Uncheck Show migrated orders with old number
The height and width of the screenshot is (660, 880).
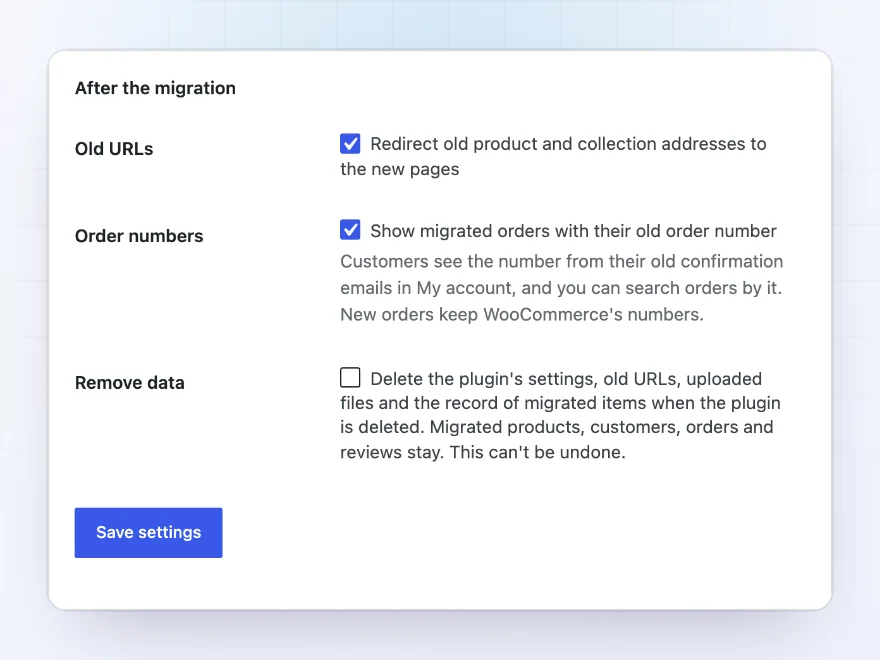350,230
